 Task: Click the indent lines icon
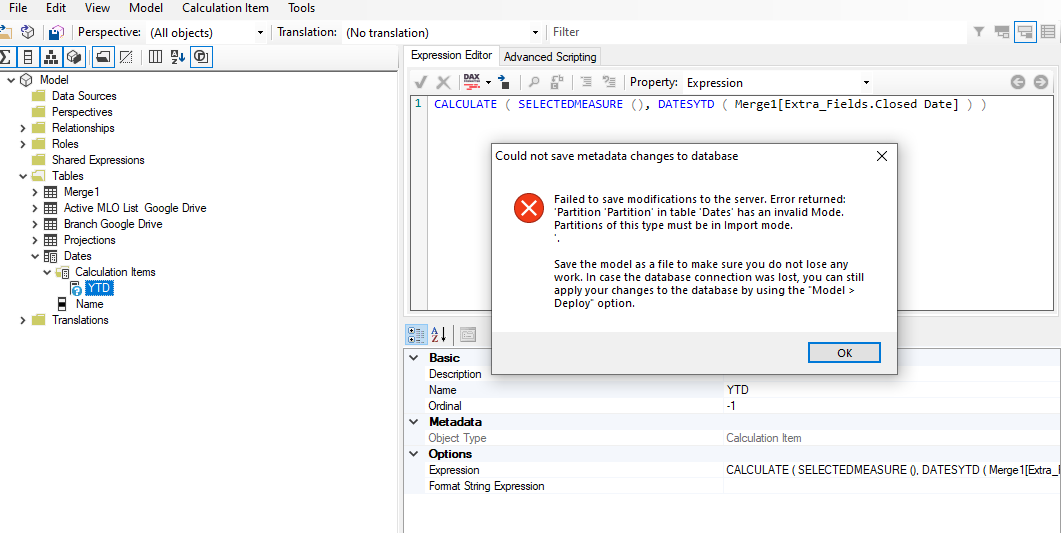pyautogui.click(x=587, y=83)
